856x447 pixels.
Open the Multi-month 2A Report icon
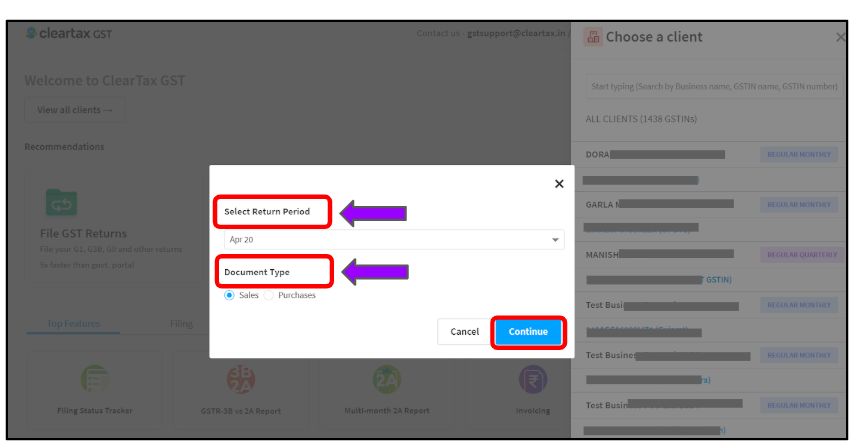[x=387, y=379]
